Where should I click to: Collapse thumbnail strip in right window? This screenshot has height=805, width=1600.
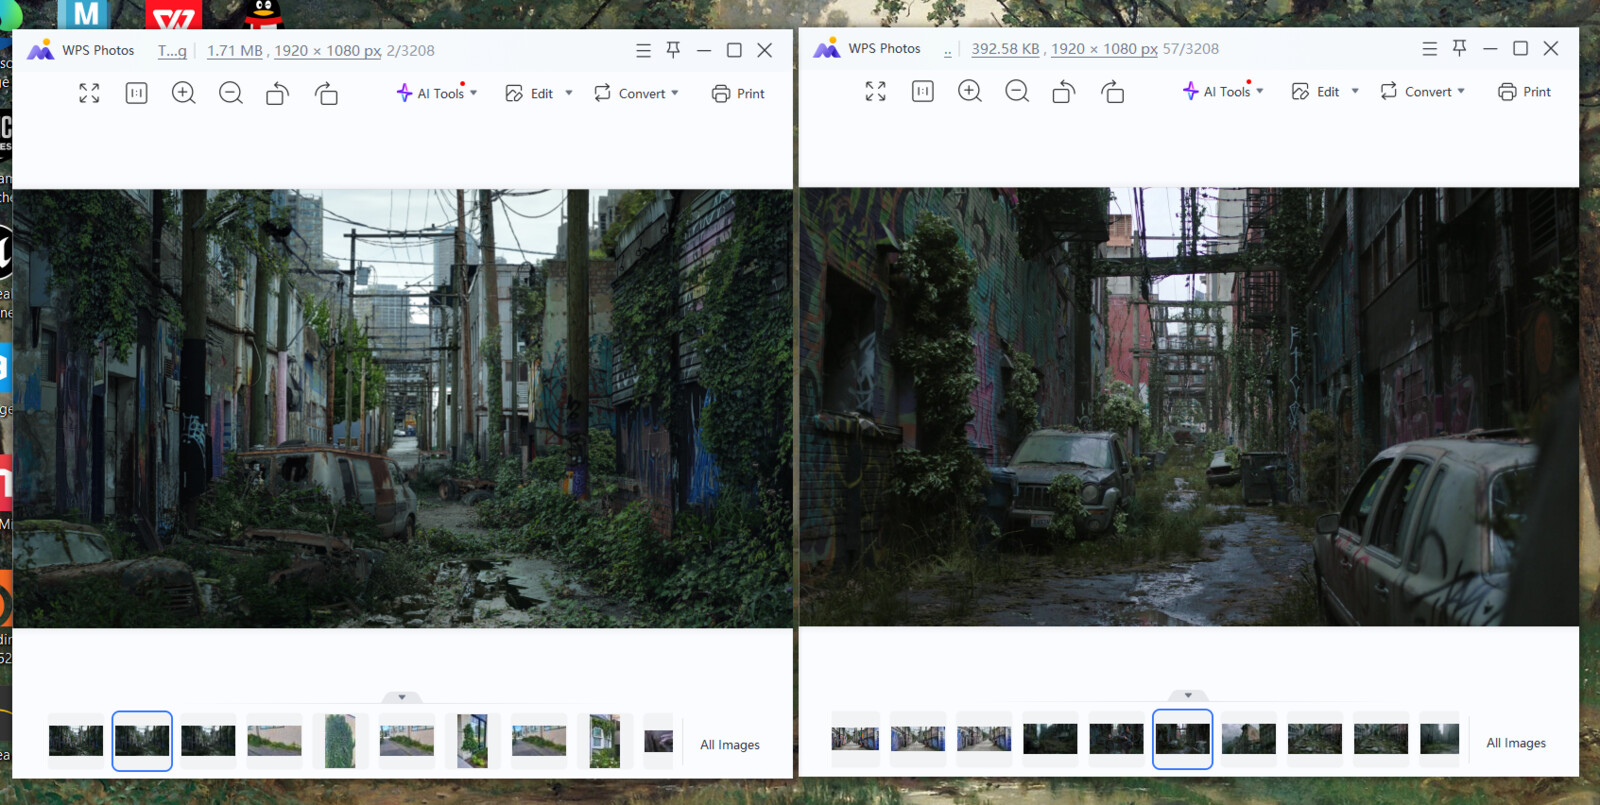[1188, 695]
